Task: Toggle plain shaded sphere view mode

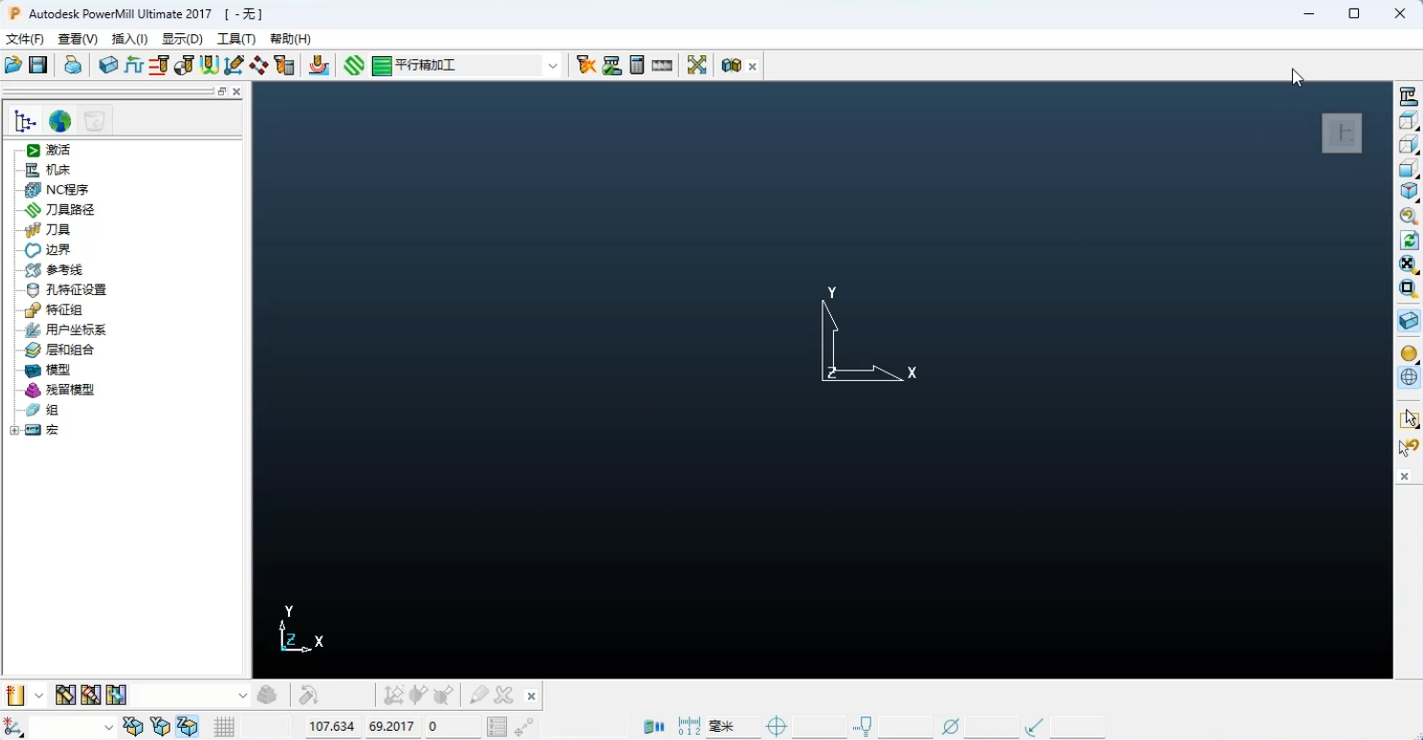Action: [1408, 354]
